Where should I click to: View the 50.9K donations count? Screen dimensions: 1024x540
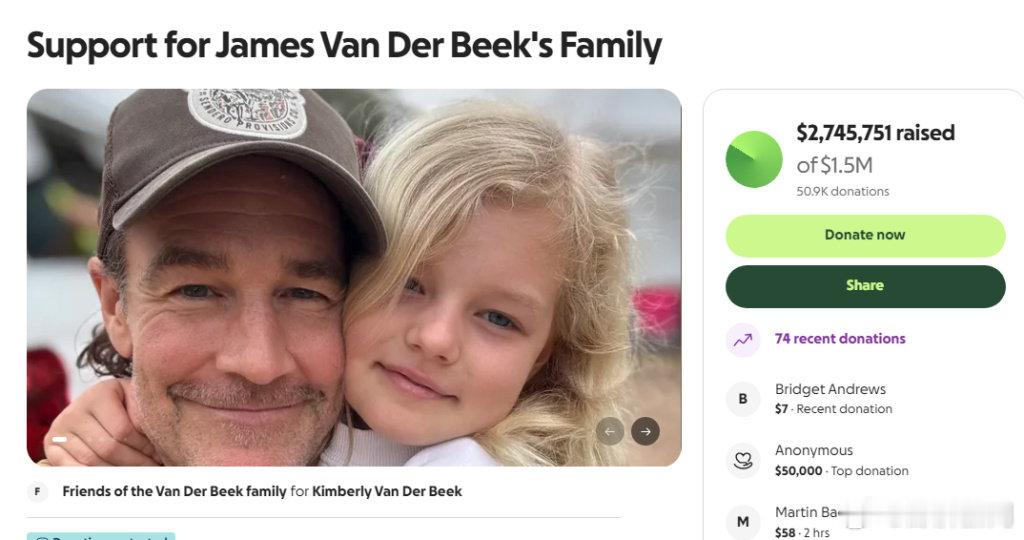[x=842, y=191]
